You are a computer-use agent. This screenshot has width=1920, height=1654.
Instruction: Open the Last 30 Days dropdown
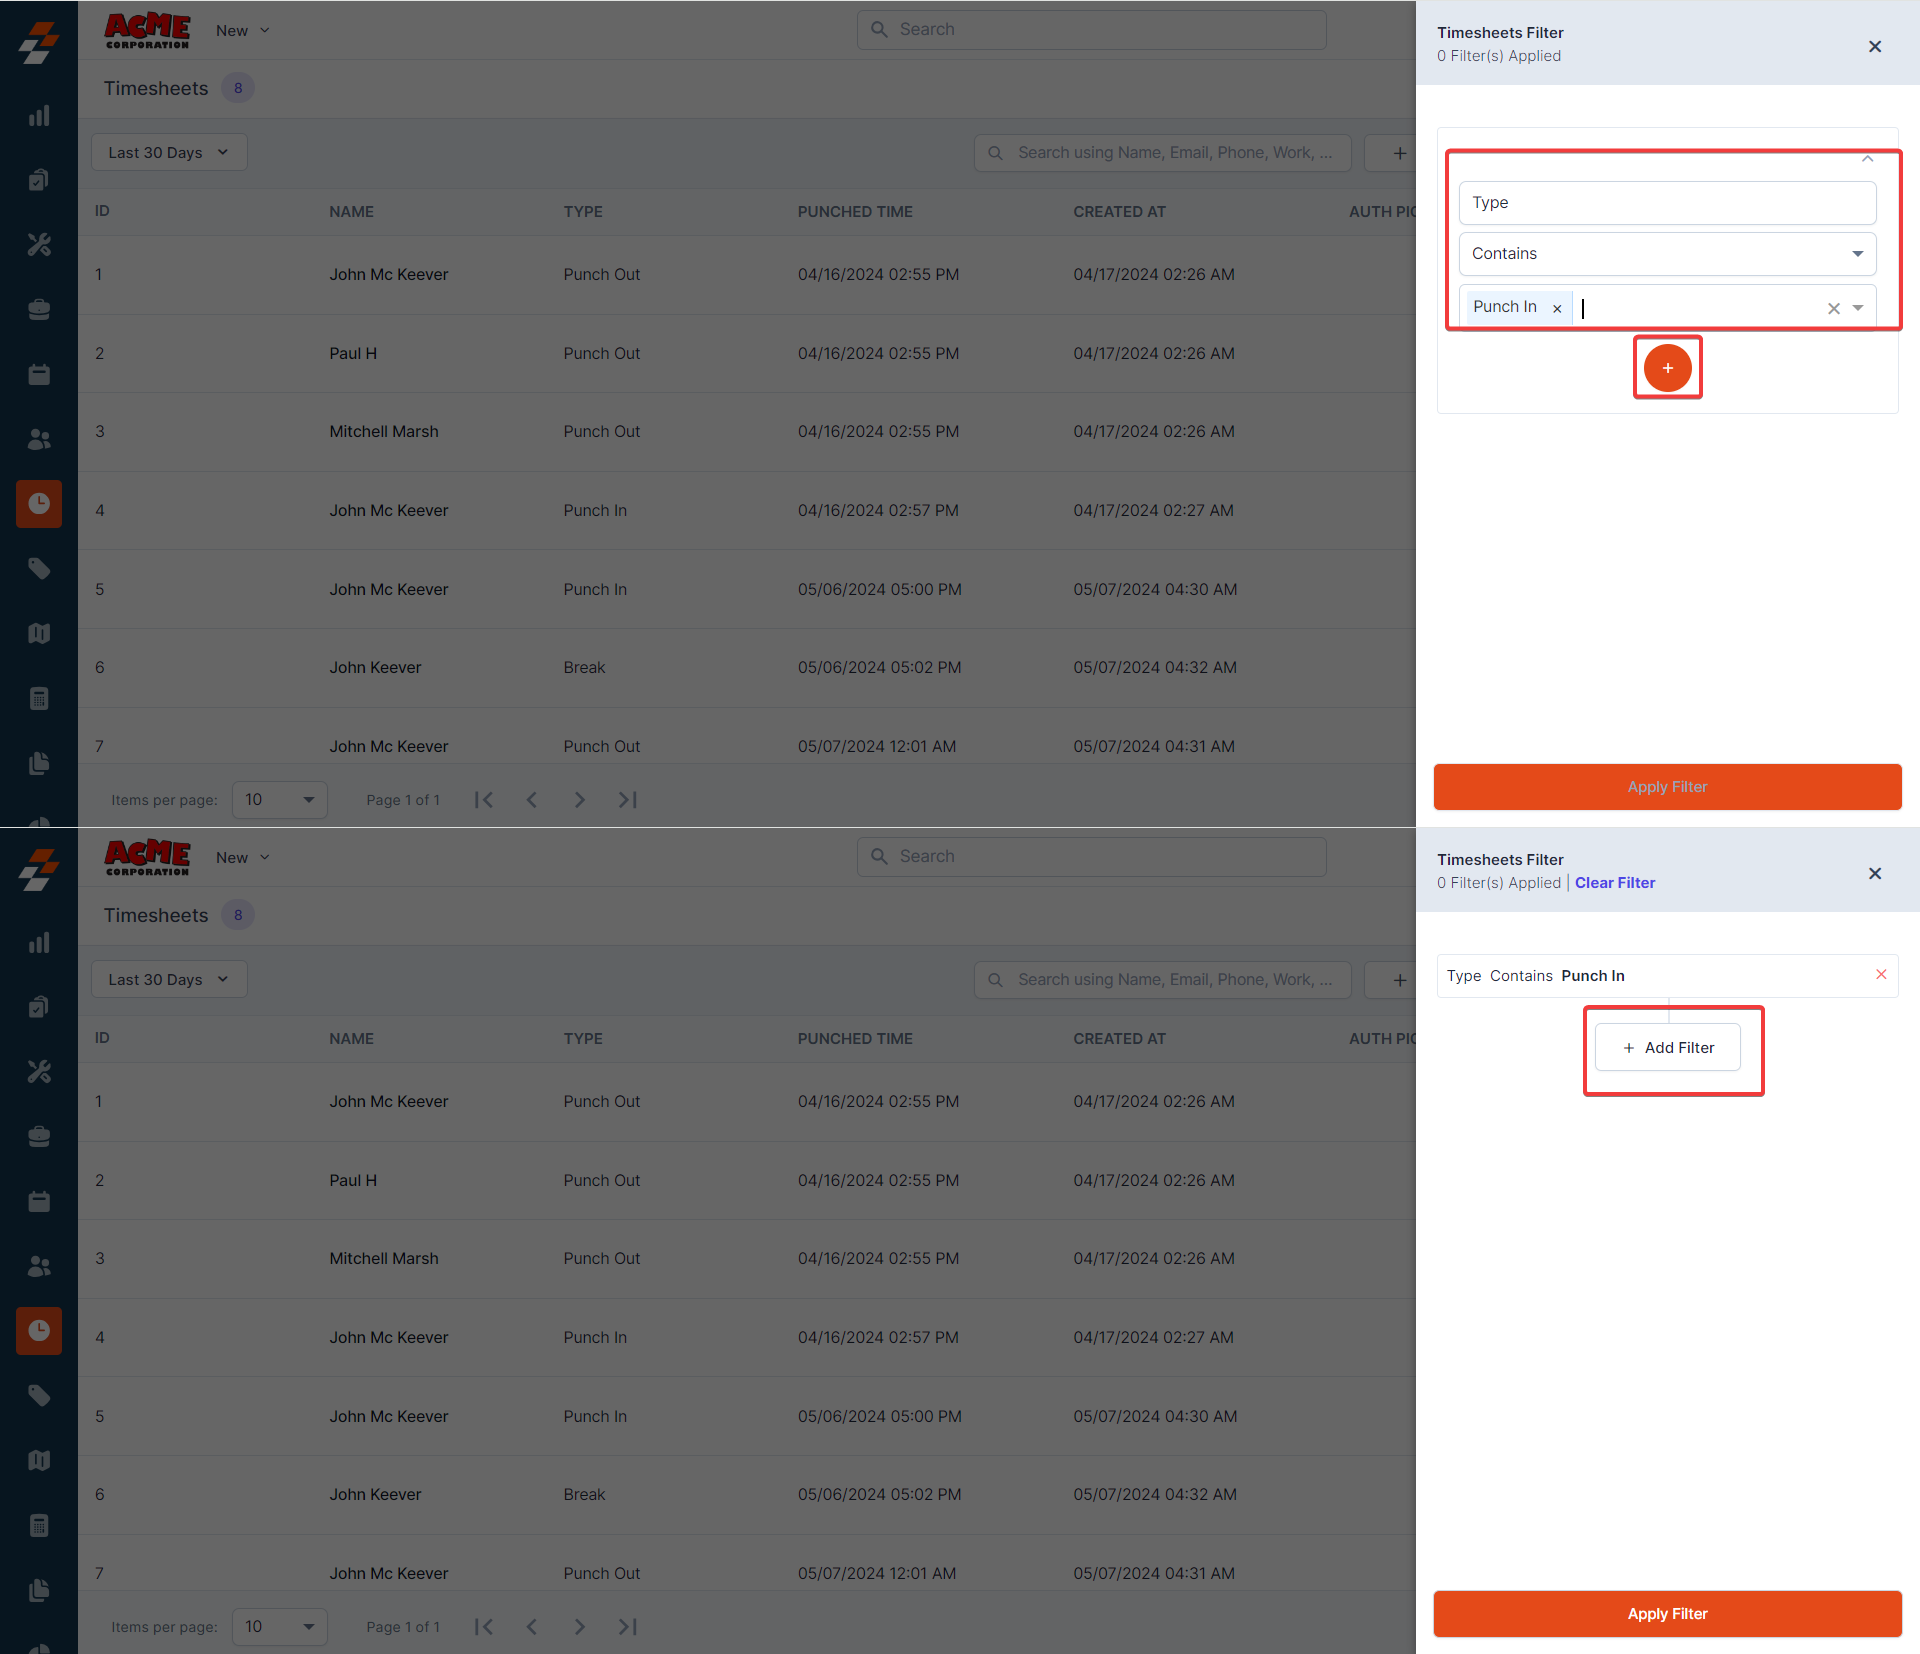point(168,152)
